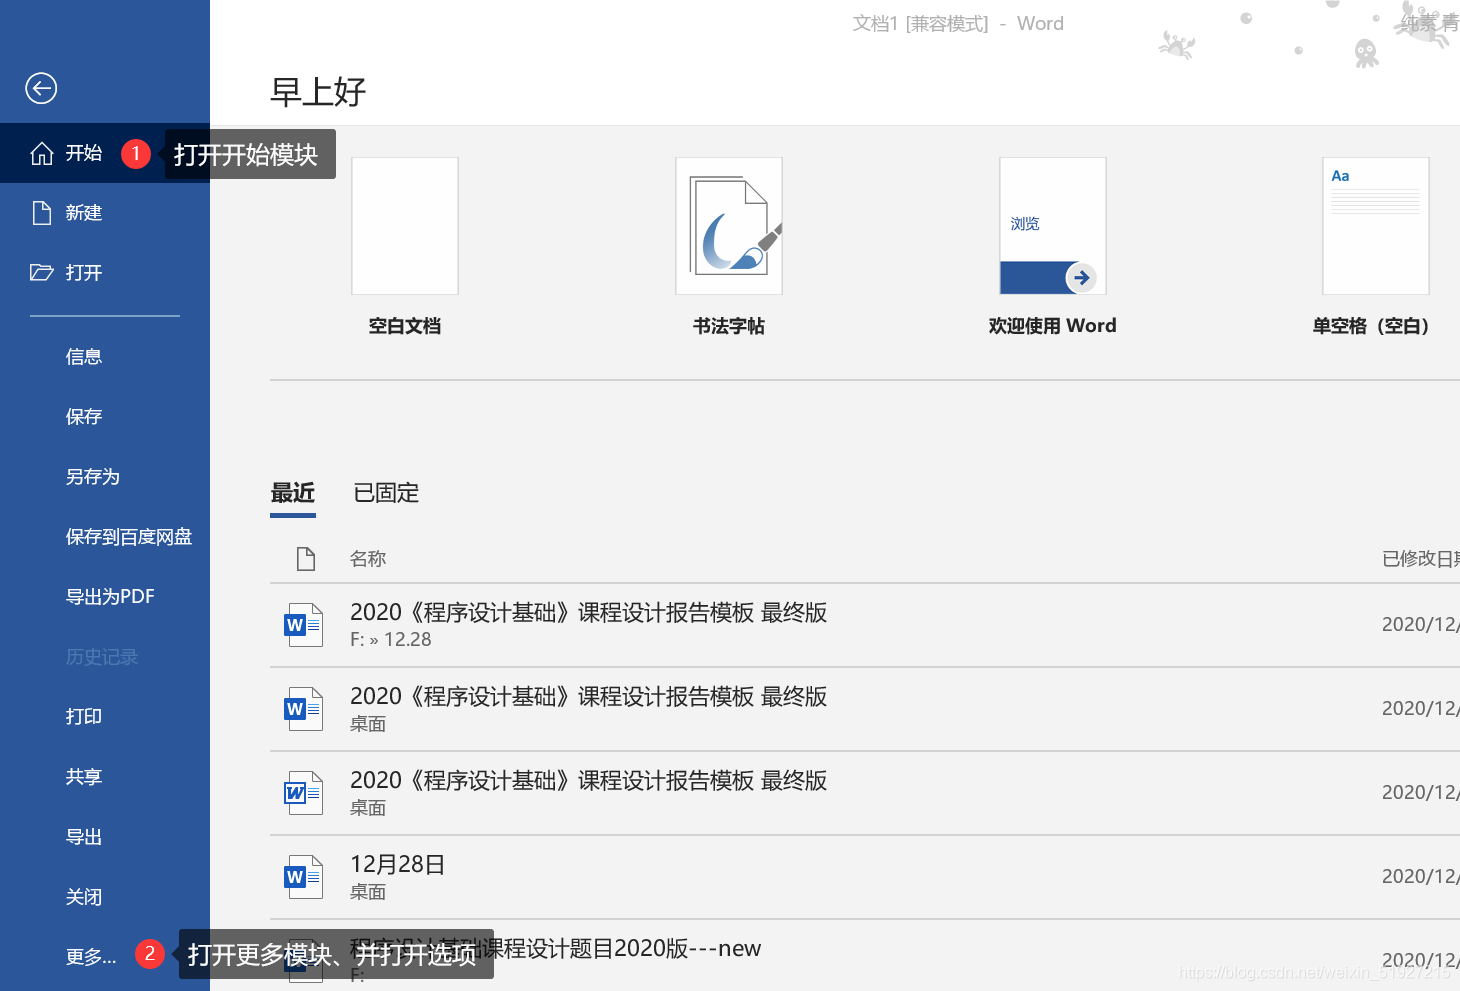Open 12月28日 document from 桌面
The height and width of the screenshot is (991, 1460).
point(865,877)
